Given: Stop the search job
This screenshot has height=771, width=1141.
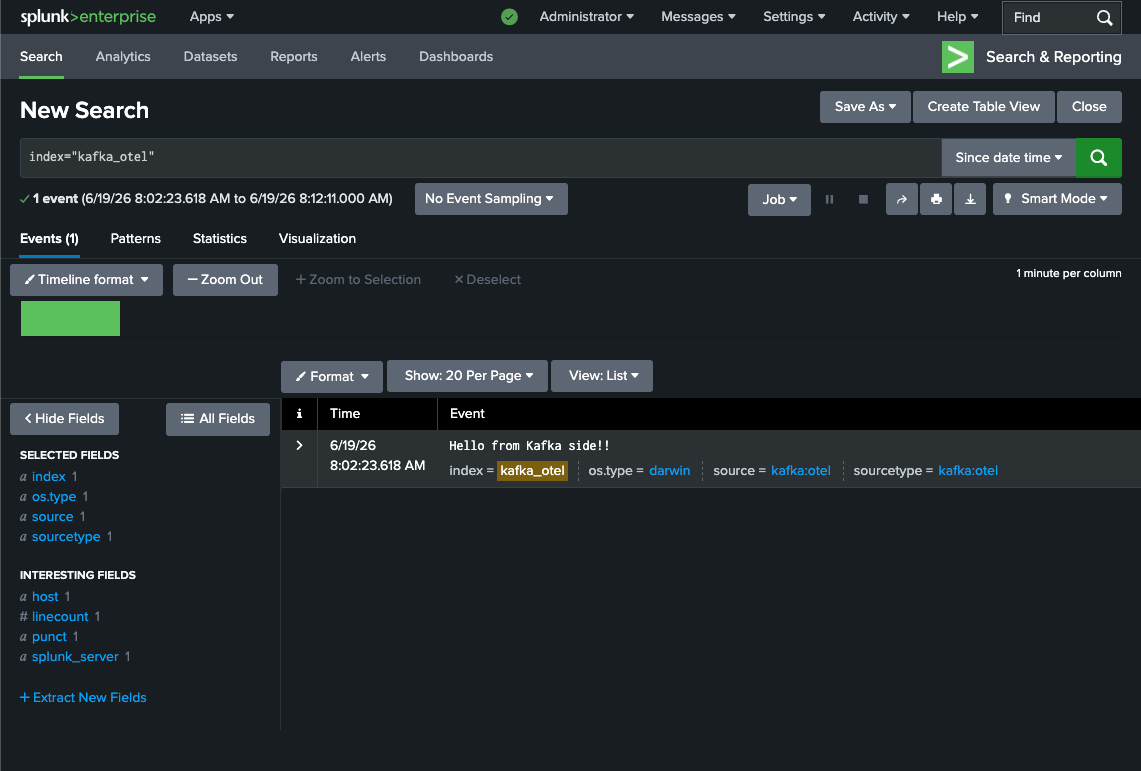Looking at the screenshot, I should click(863, 199).
